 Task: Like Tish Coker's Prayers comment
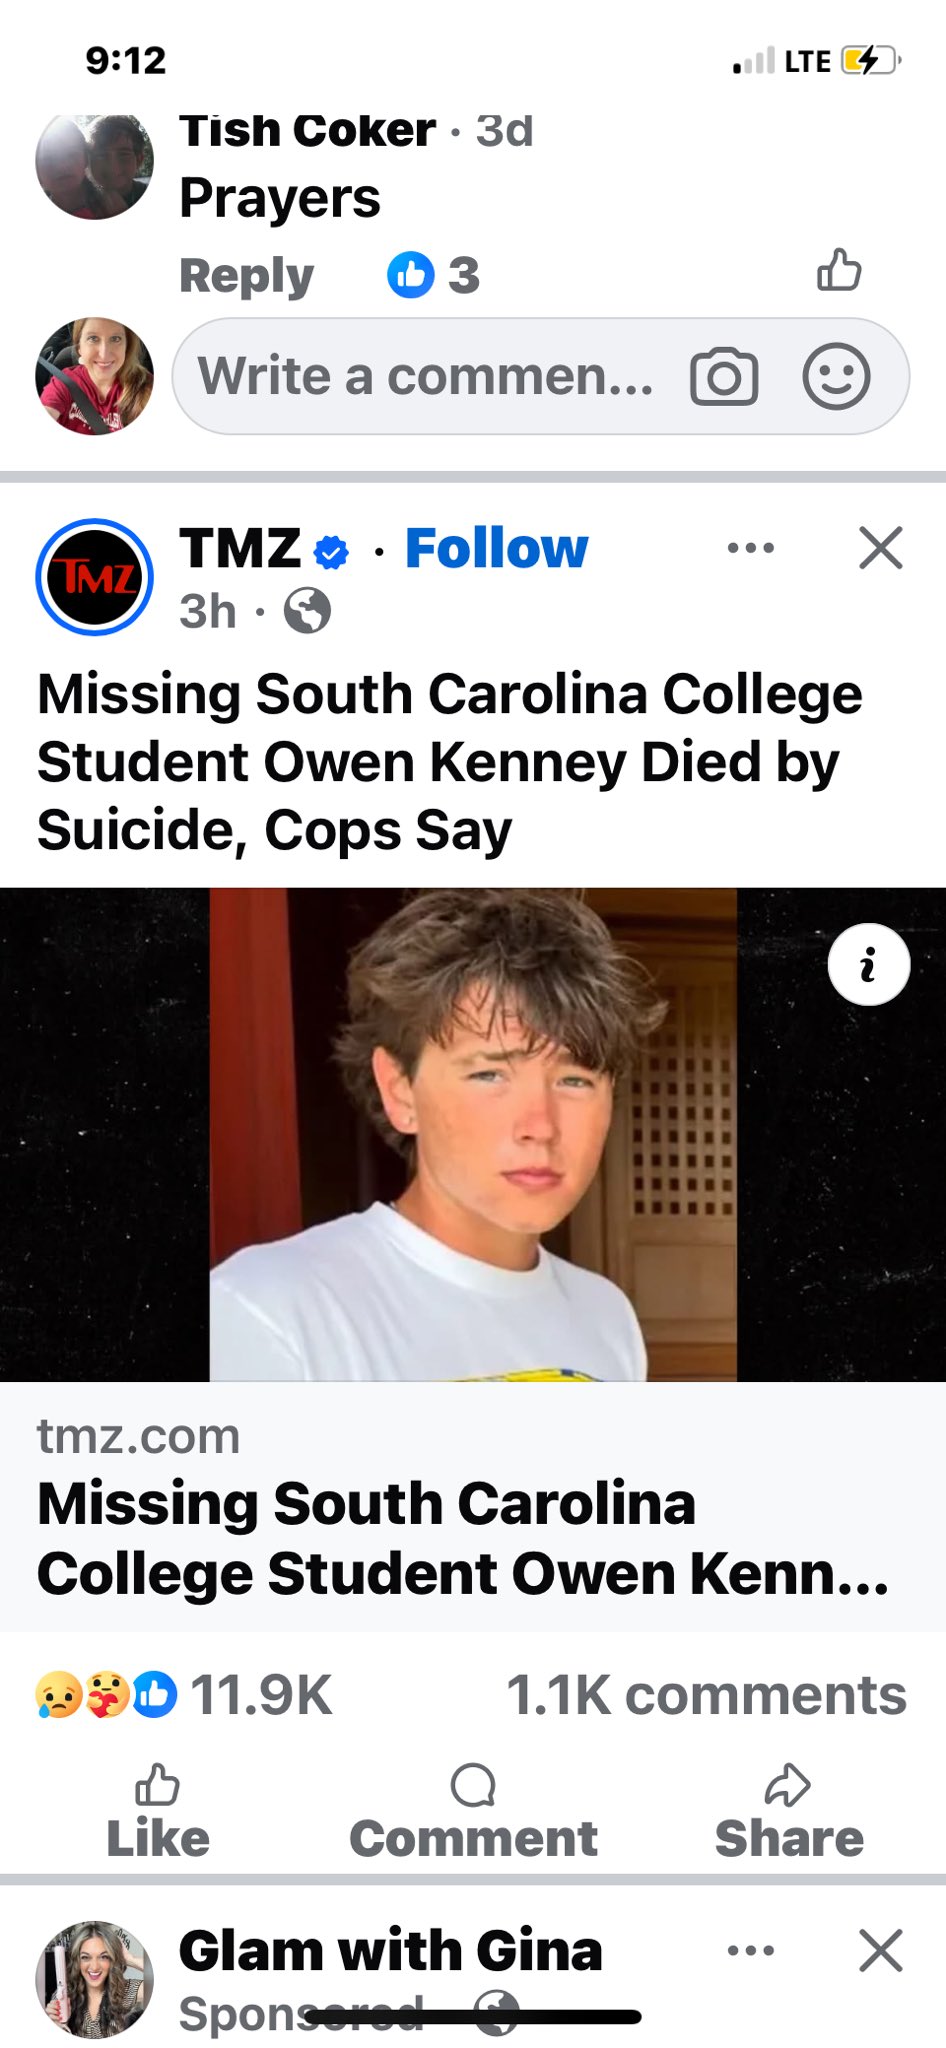click(x=838, y=270)
